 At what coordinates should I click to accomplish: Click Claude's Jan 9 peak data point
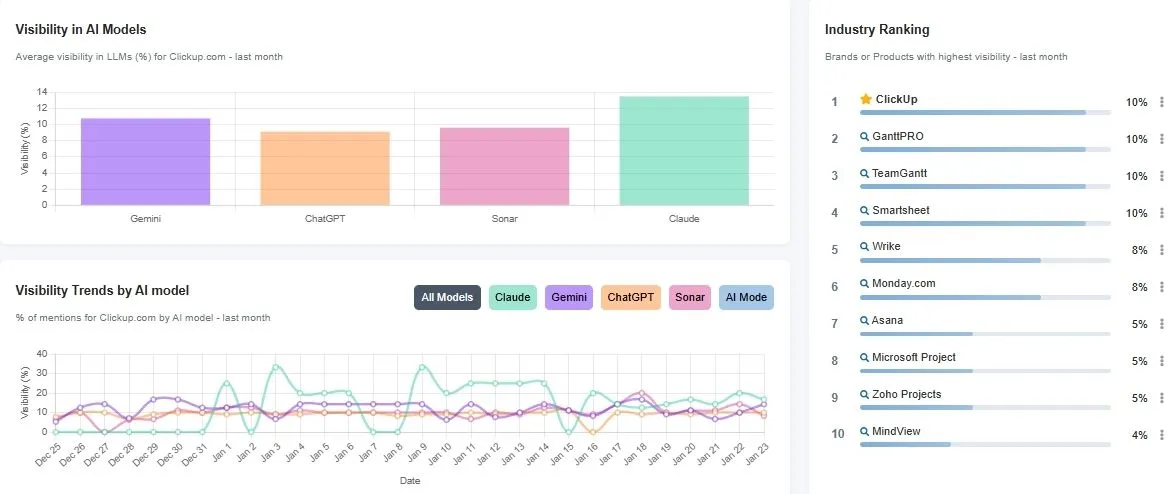[422, 367]
